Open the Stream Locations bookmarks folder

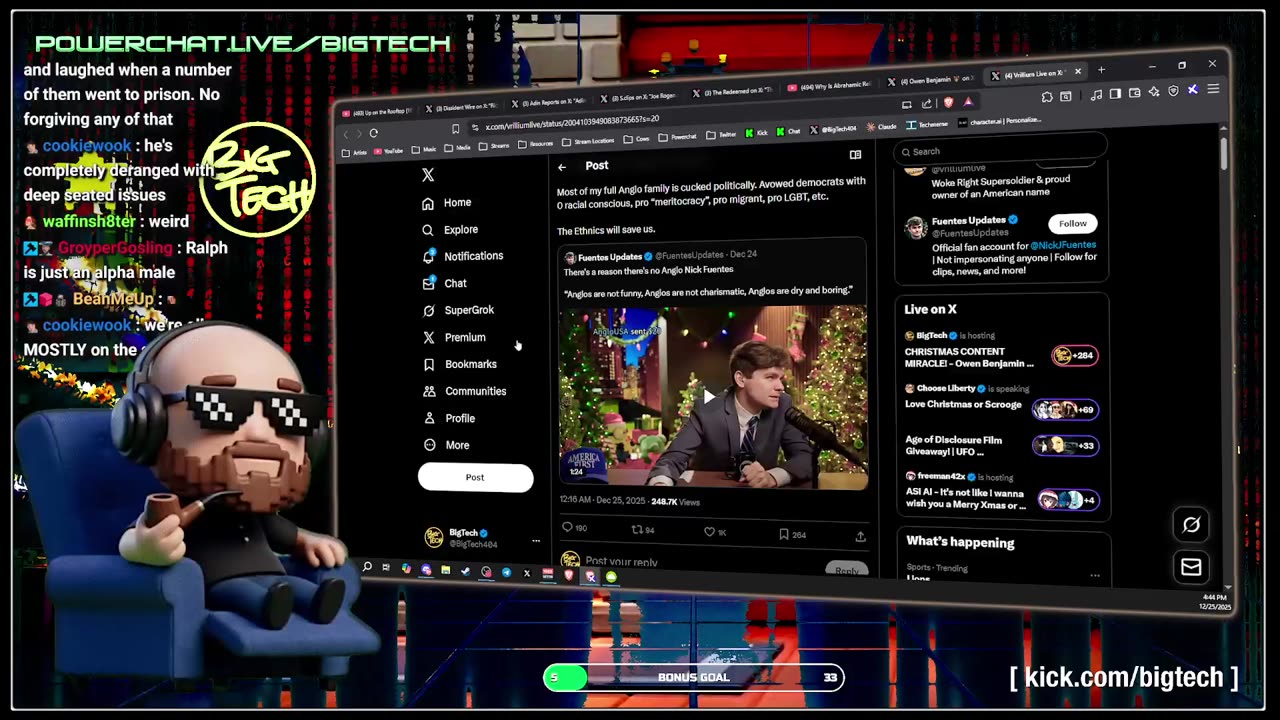coord(588,141)
